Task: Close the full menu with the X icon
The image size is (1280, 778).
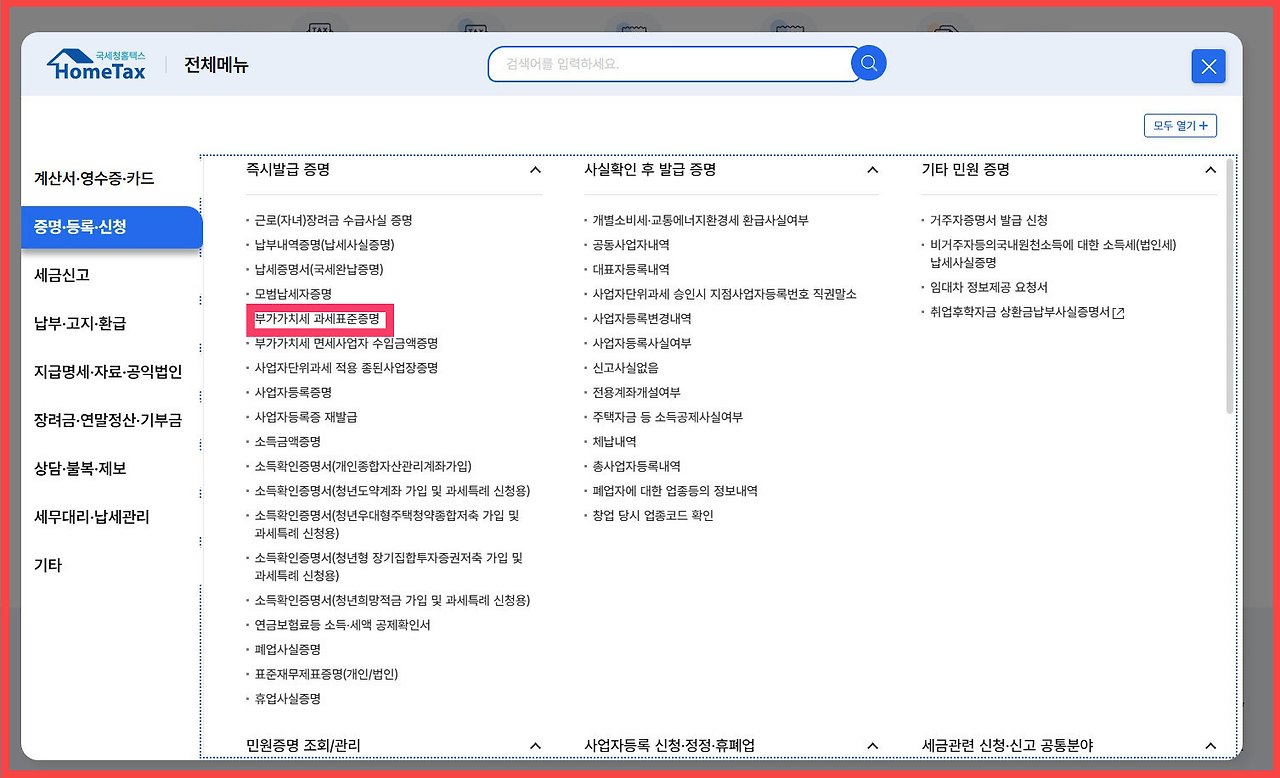Action: coord(1208,66)
